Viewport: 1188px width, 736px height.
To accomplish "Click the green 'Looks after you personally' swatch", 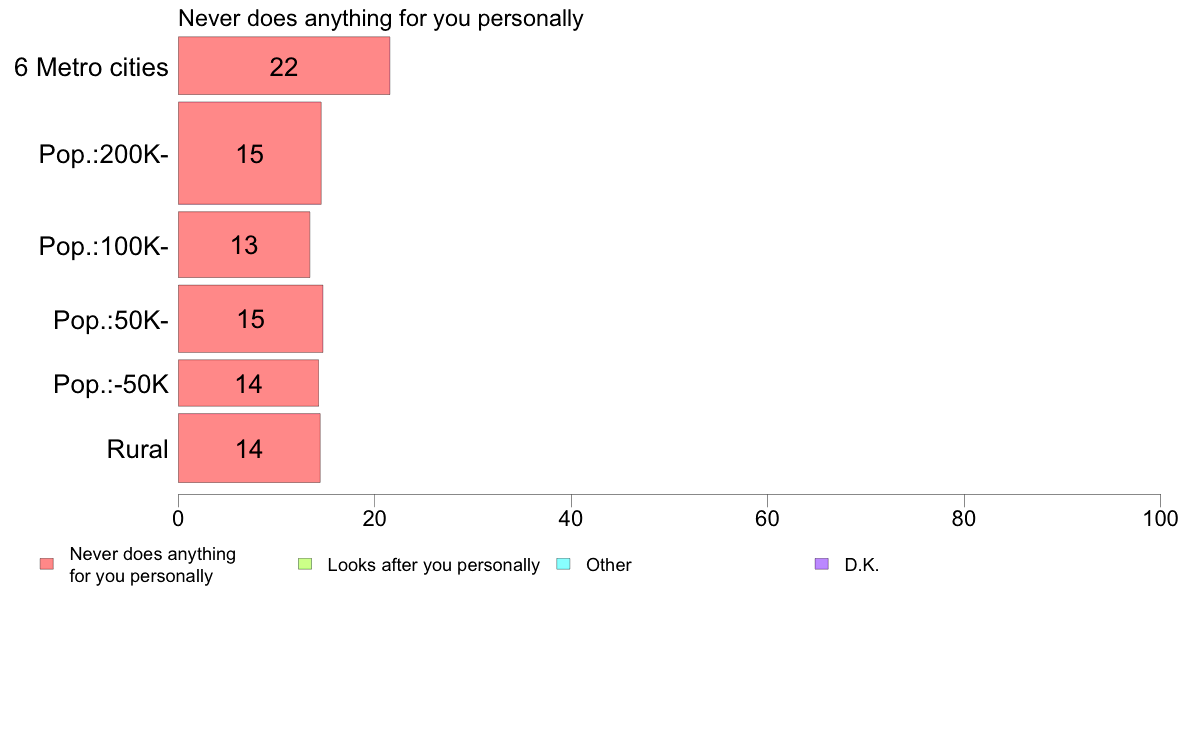I will click(305, 564).
